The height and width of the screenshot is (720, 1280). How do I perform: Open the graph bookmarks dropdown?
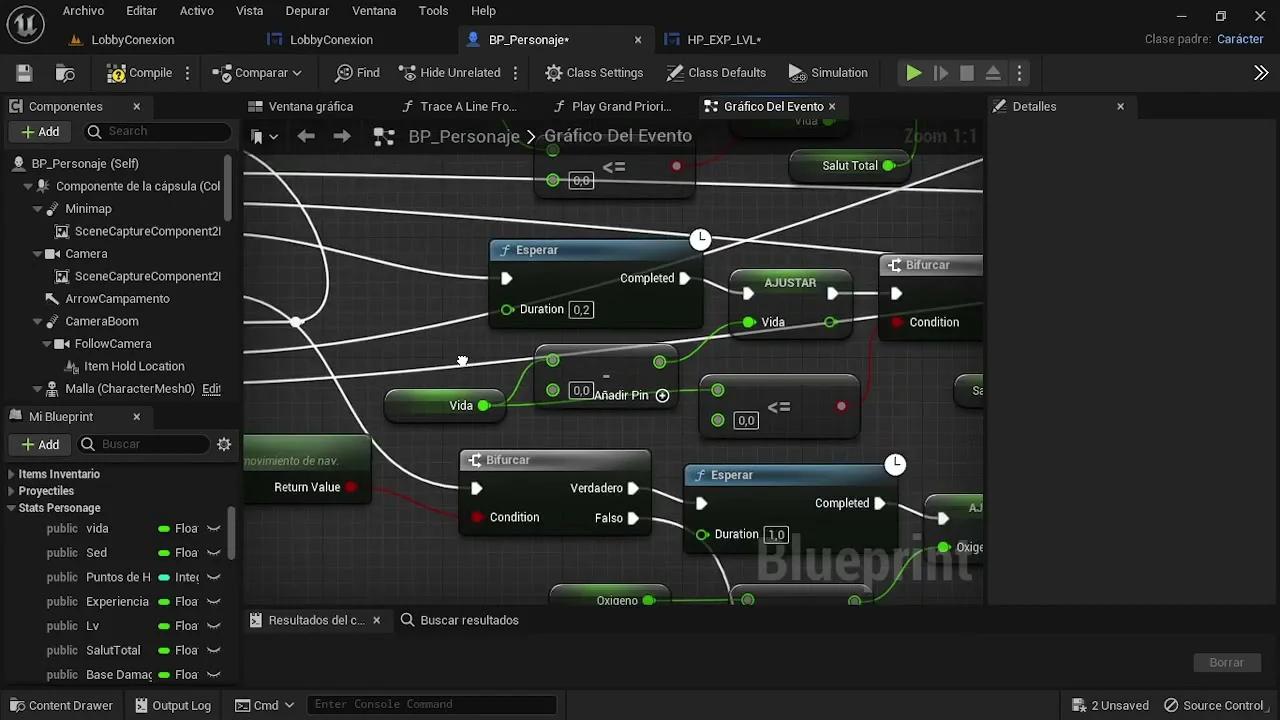(x=264, y=136)
